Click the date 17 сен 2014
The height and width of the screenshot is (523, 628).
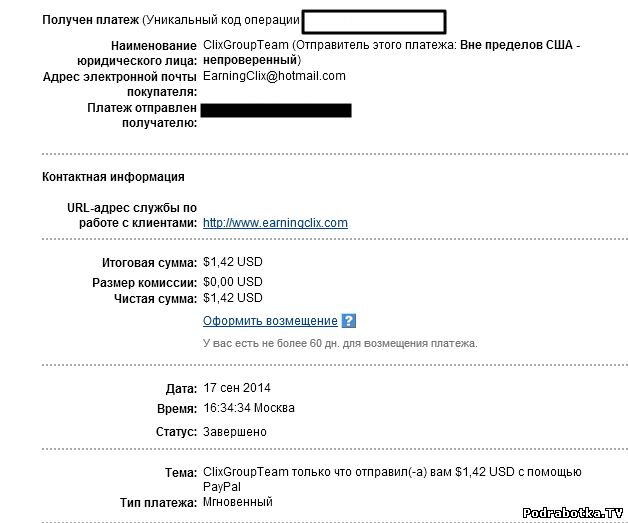click(237, 388)
